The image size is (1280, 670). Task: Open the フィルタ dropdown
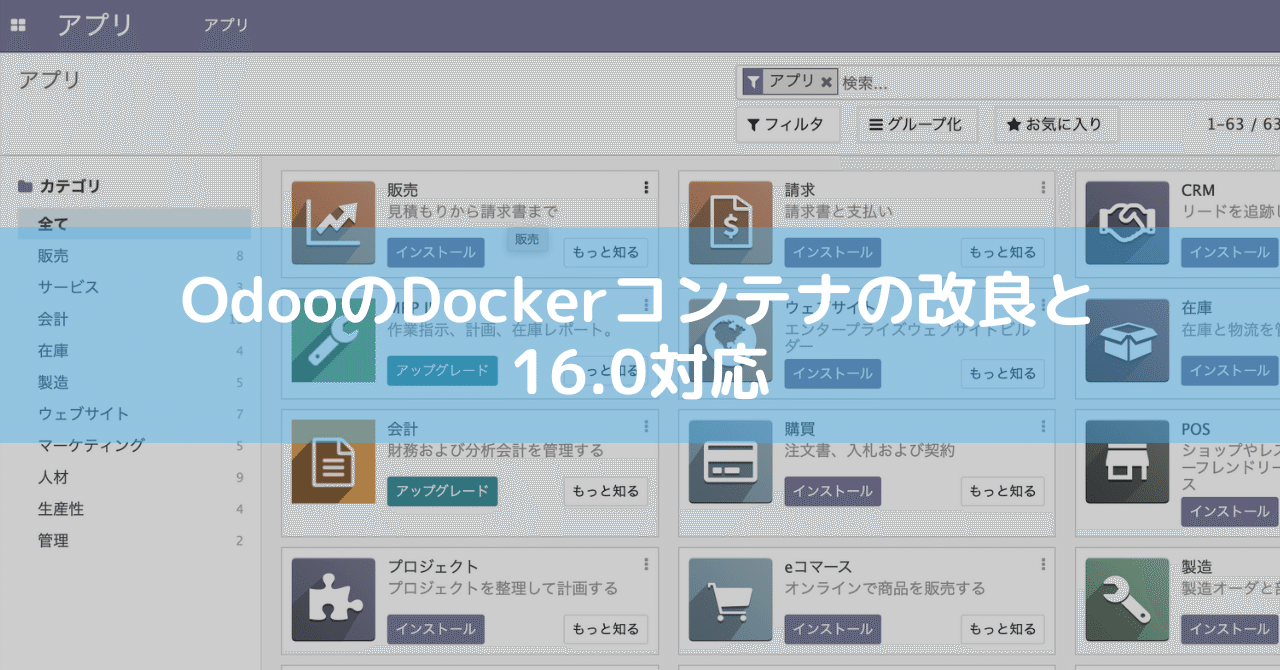(x=788, y=124)
